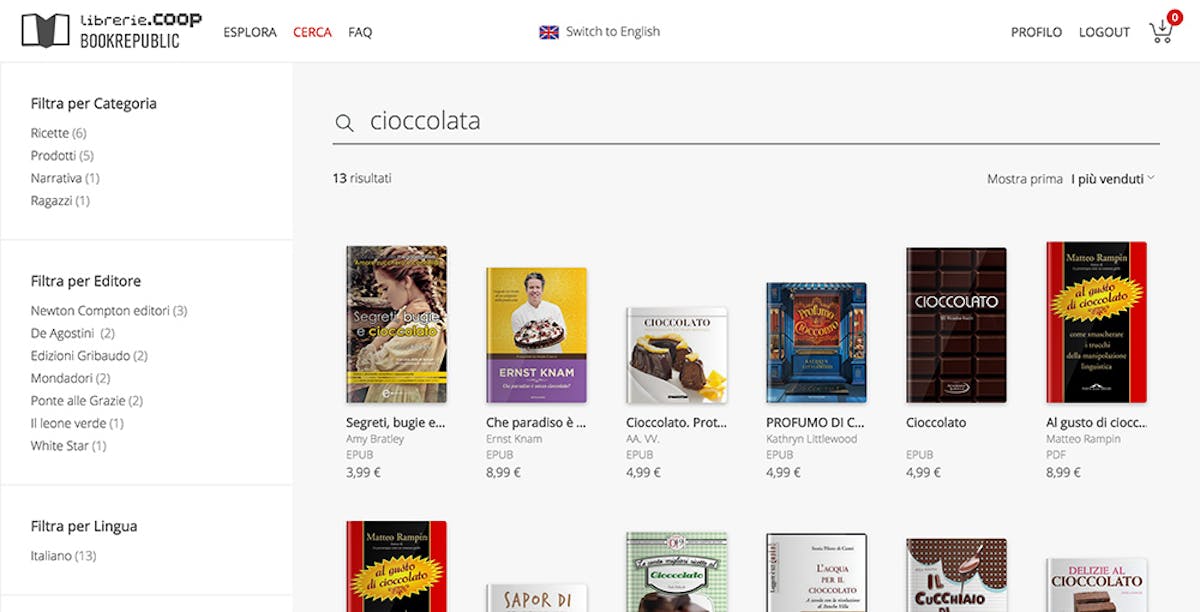The height and width of the screenshot is (612, 1200).
Task: Click the LOGOUT link
Action: 1104,32
